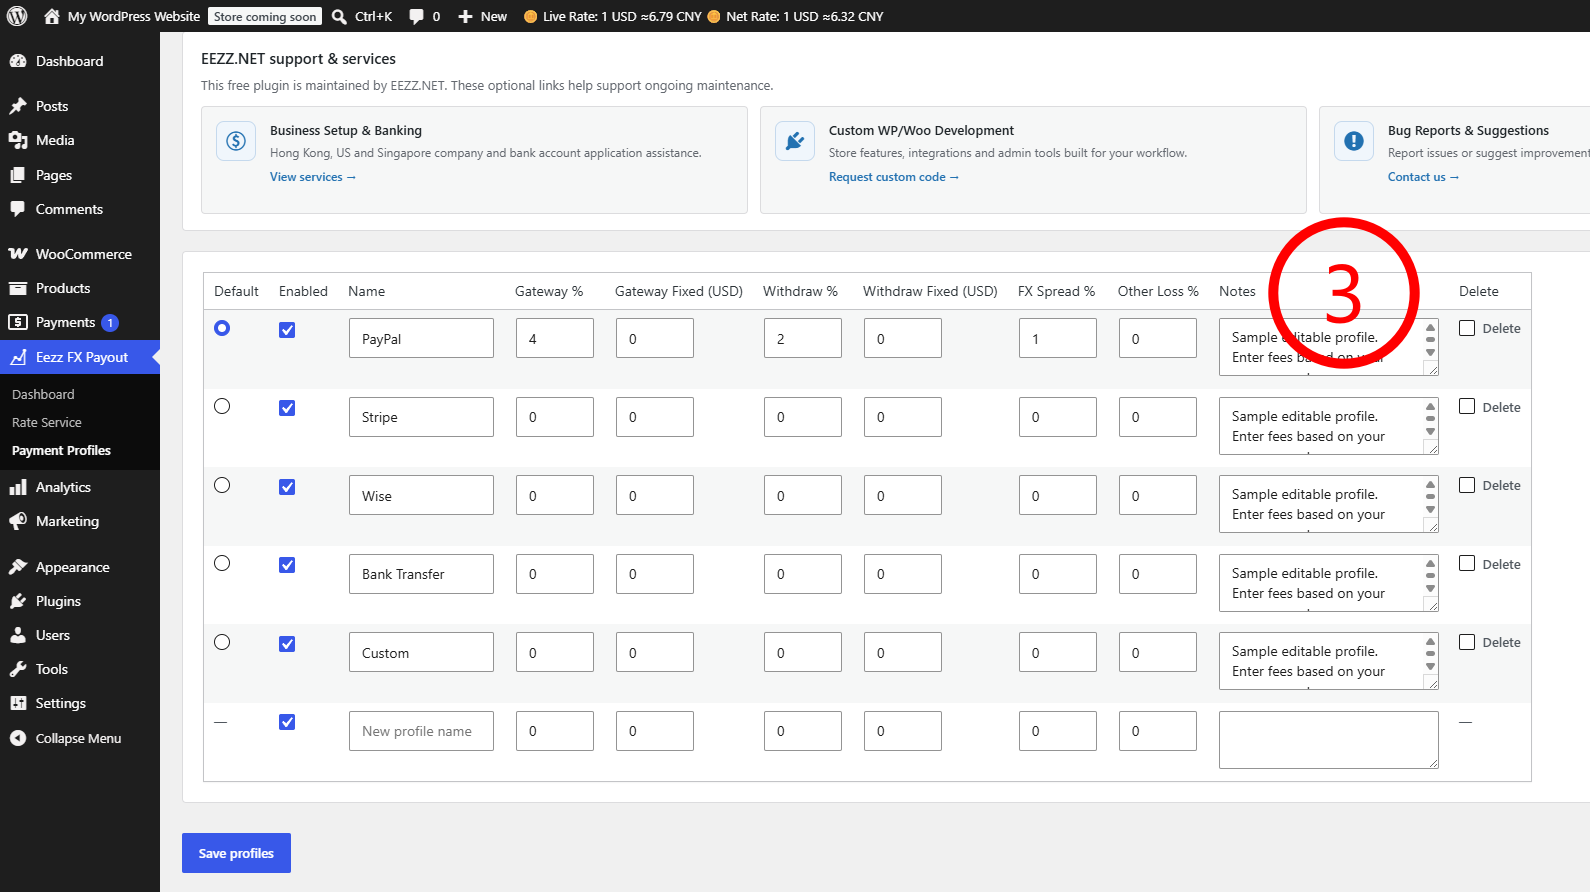Click the Marketing megaphone icon

pyautogui.click(x=18, y=521)
